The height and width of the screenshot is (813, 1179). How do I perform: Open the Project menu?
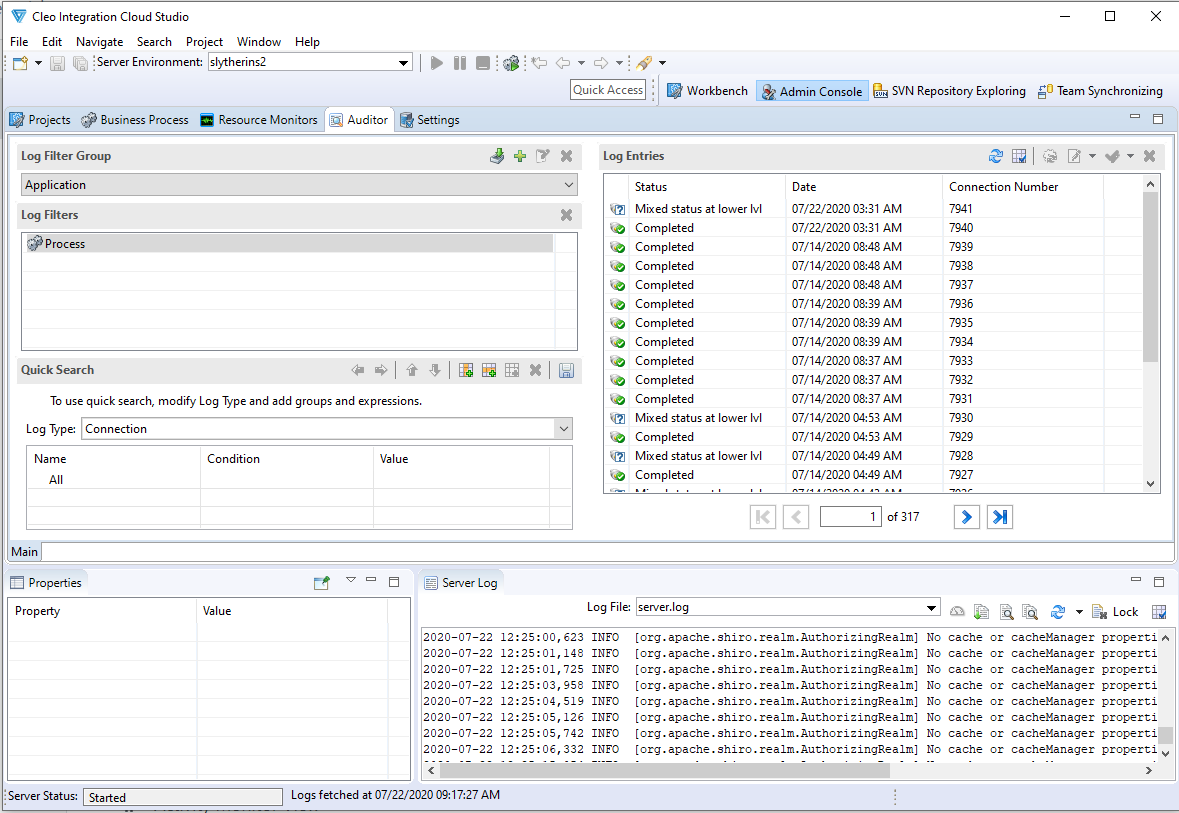pyautogui.click(x=205, y=42)
